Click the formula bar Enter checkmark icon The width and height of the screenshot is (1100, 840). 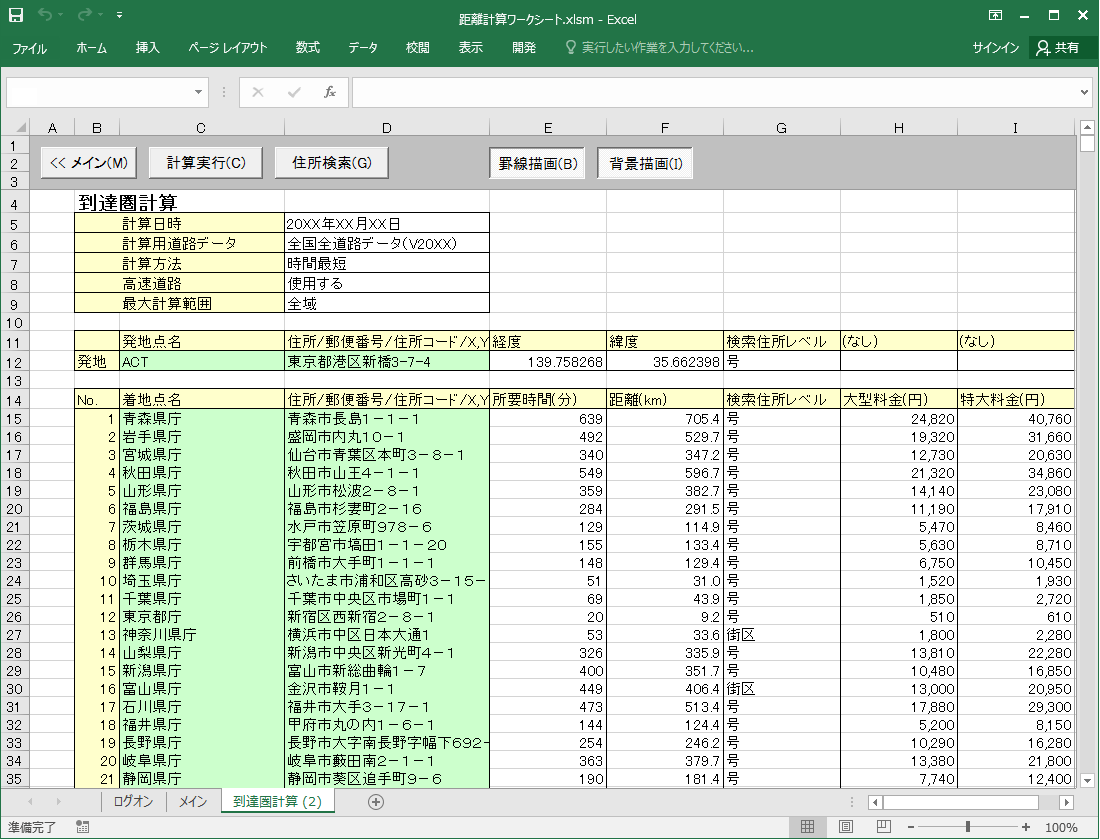coord(294,92)
